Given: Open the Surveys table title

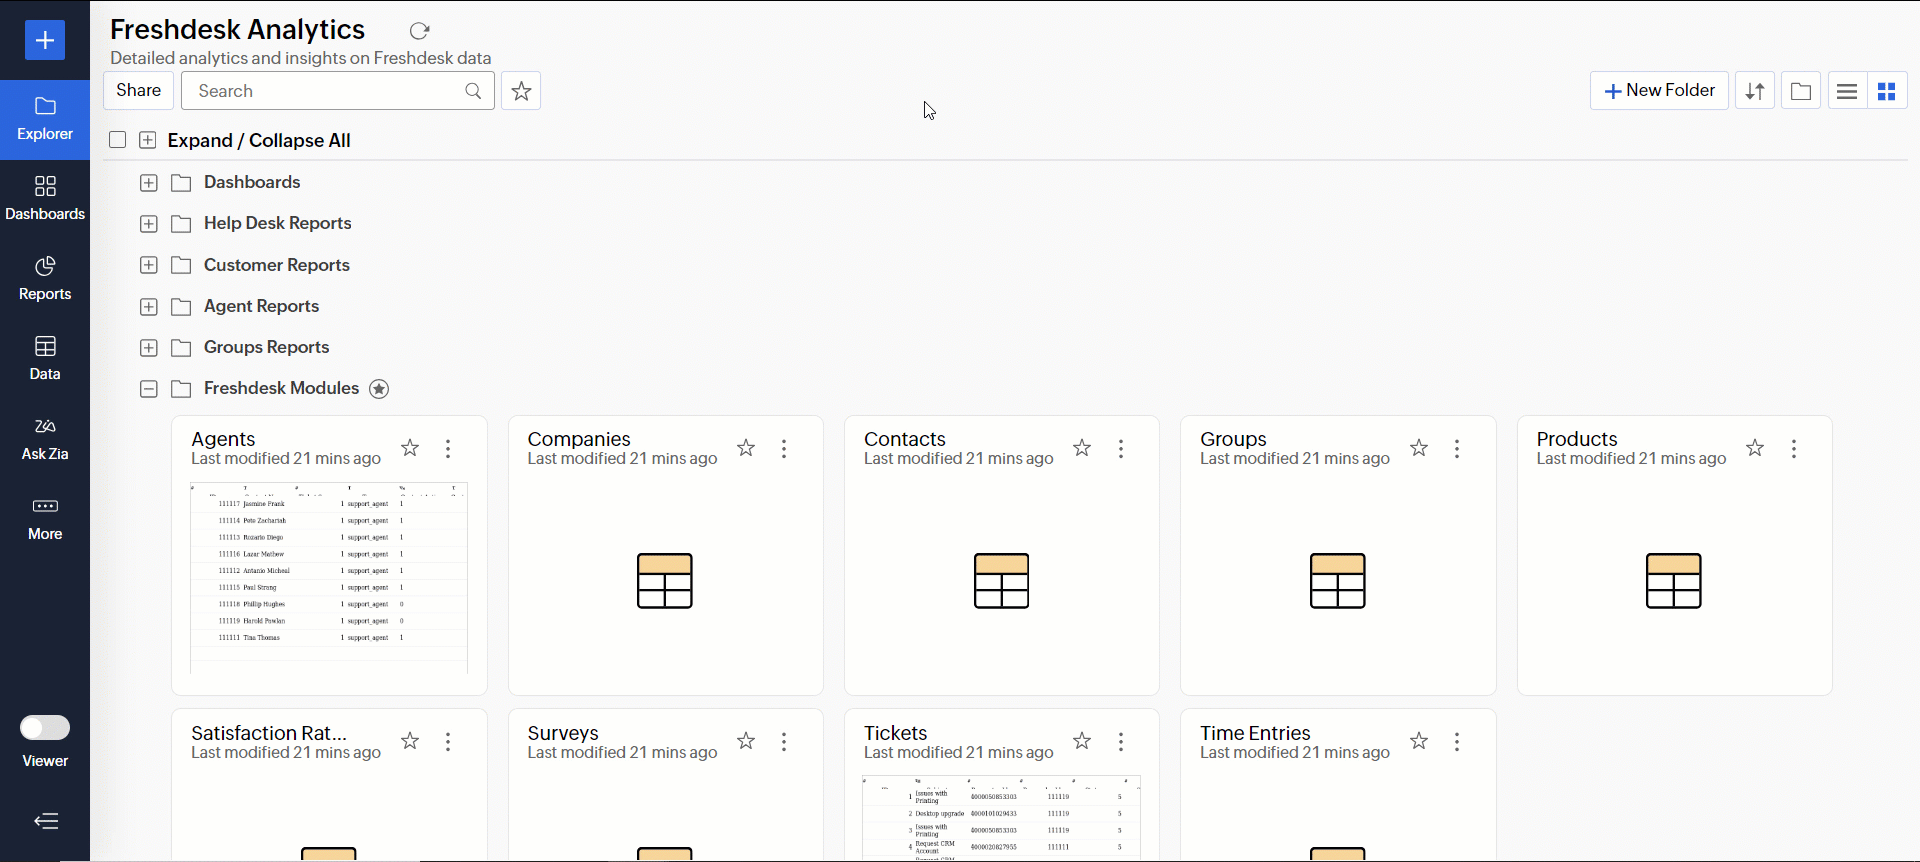Looking at the screenshot, I should pos(563,733).
